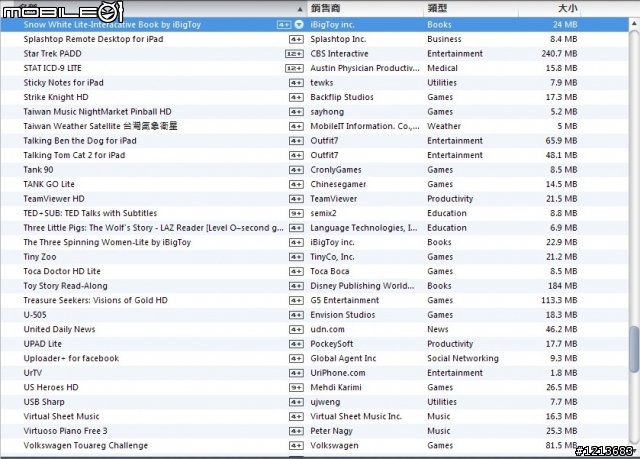Click the 12+ rating badge for Star Trek PADD
This screenshot has width=640, height=459.
pos(294,54)
